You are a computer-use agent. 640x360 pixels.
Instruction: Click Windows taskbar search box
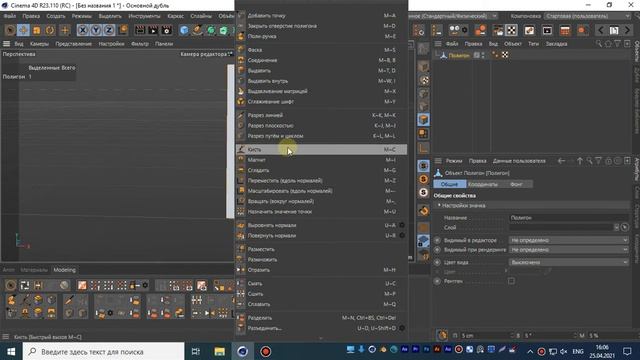(104, 351)
